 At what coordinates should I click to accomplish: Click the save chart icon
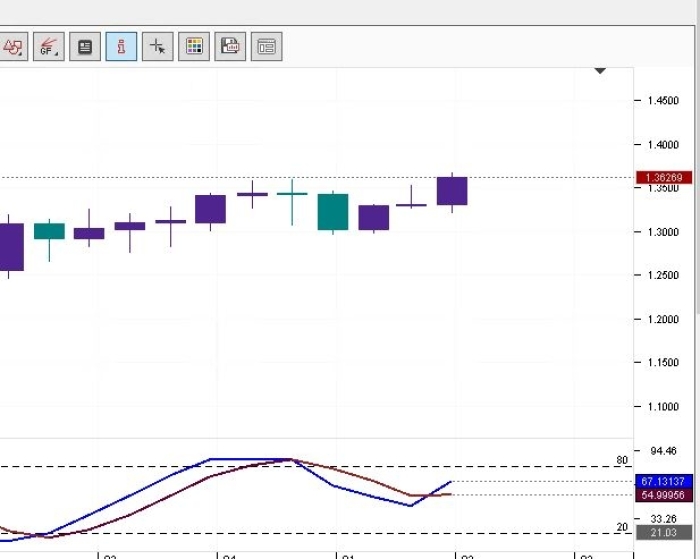point(230,46)
